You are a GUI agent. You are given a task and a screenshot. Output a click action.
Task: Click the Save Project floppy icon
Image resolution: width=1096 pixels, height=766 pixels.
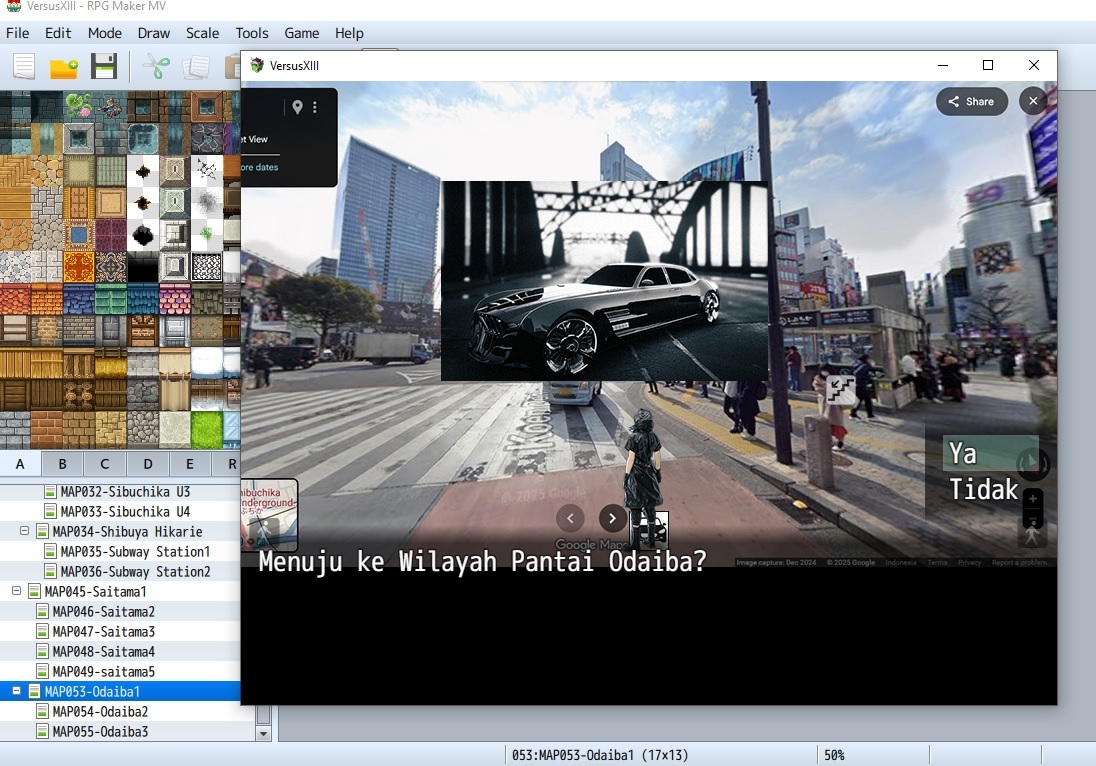point(104,67)
